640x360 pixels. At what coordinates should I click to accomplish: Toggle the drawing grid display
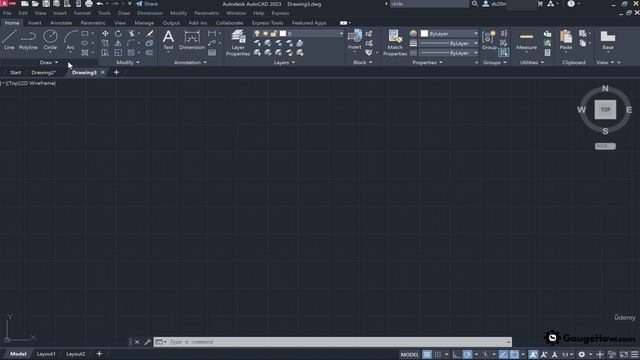point(427,354)
